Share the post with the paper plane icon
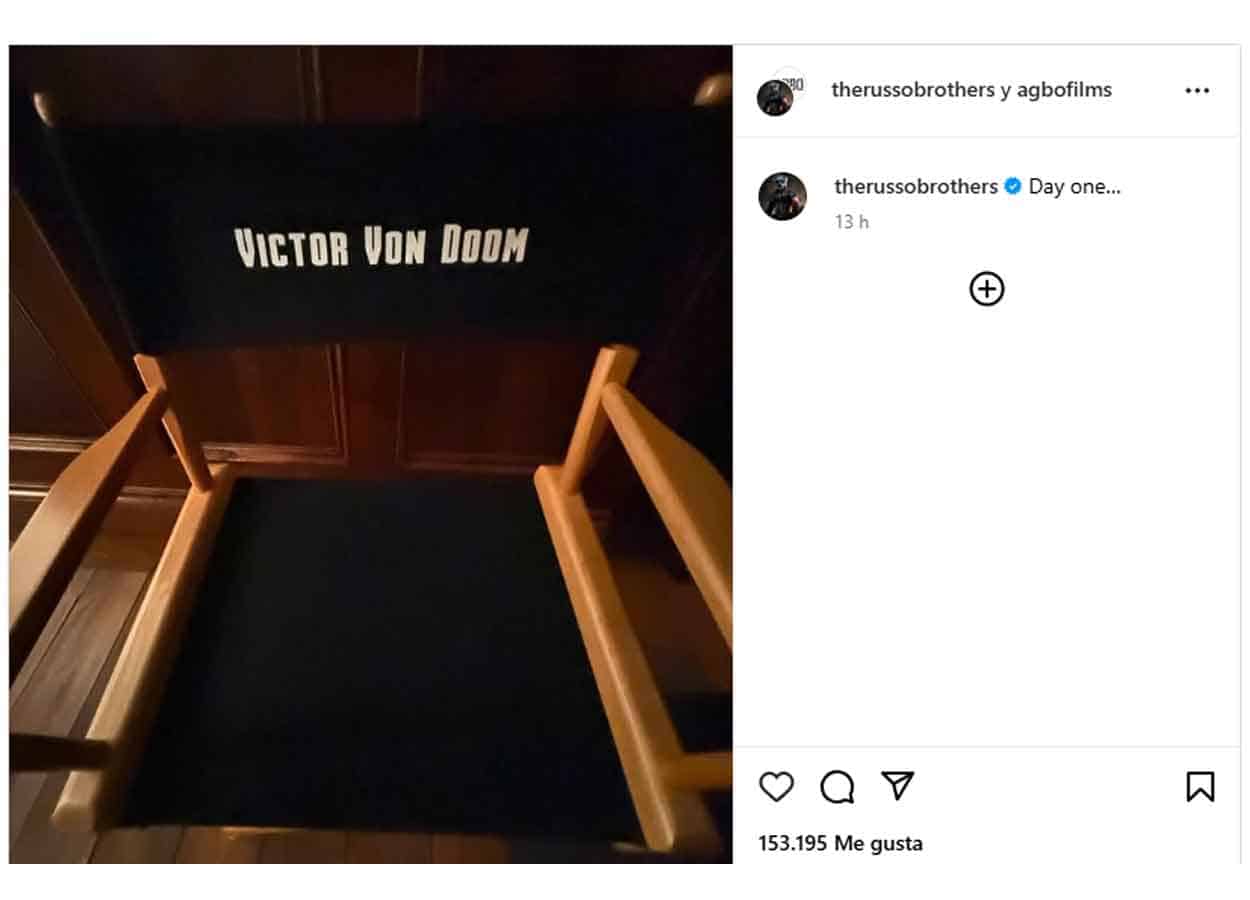This screenshot has width=1250, height=900. point(898,786)
